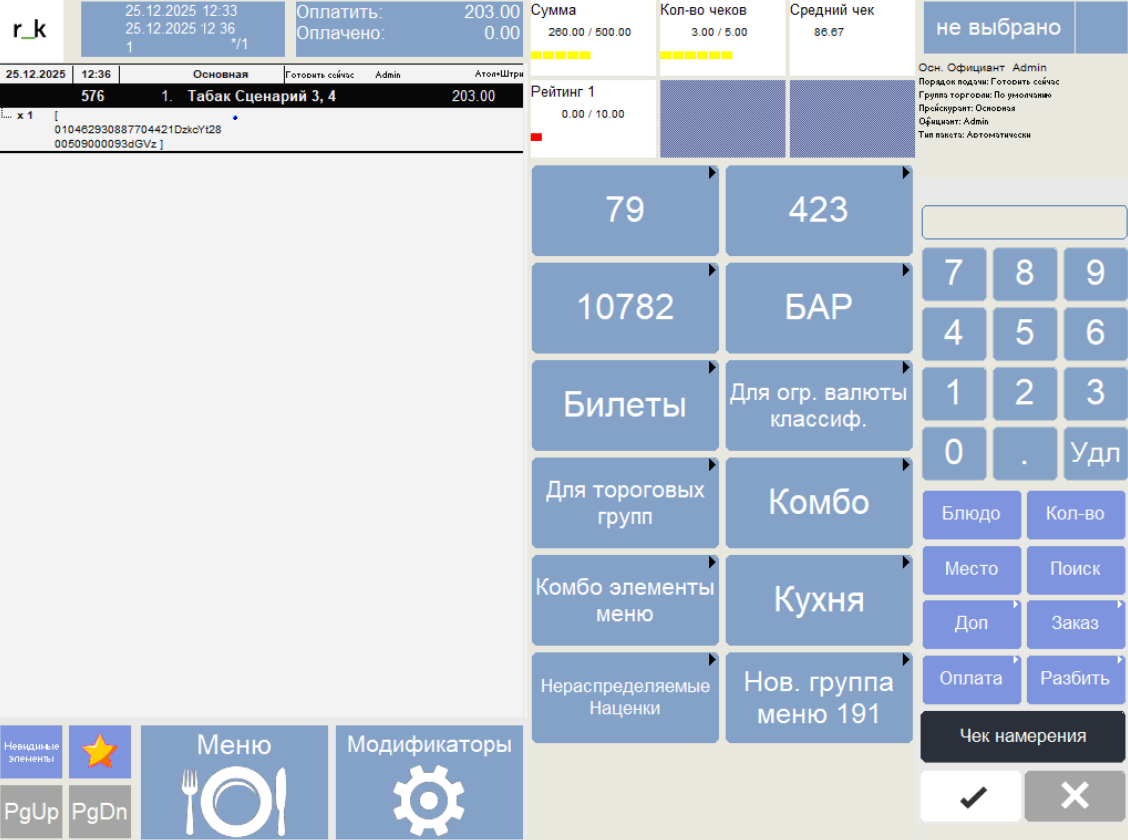
Task: Confirm with the checkmark button
Action: [971, 796]
